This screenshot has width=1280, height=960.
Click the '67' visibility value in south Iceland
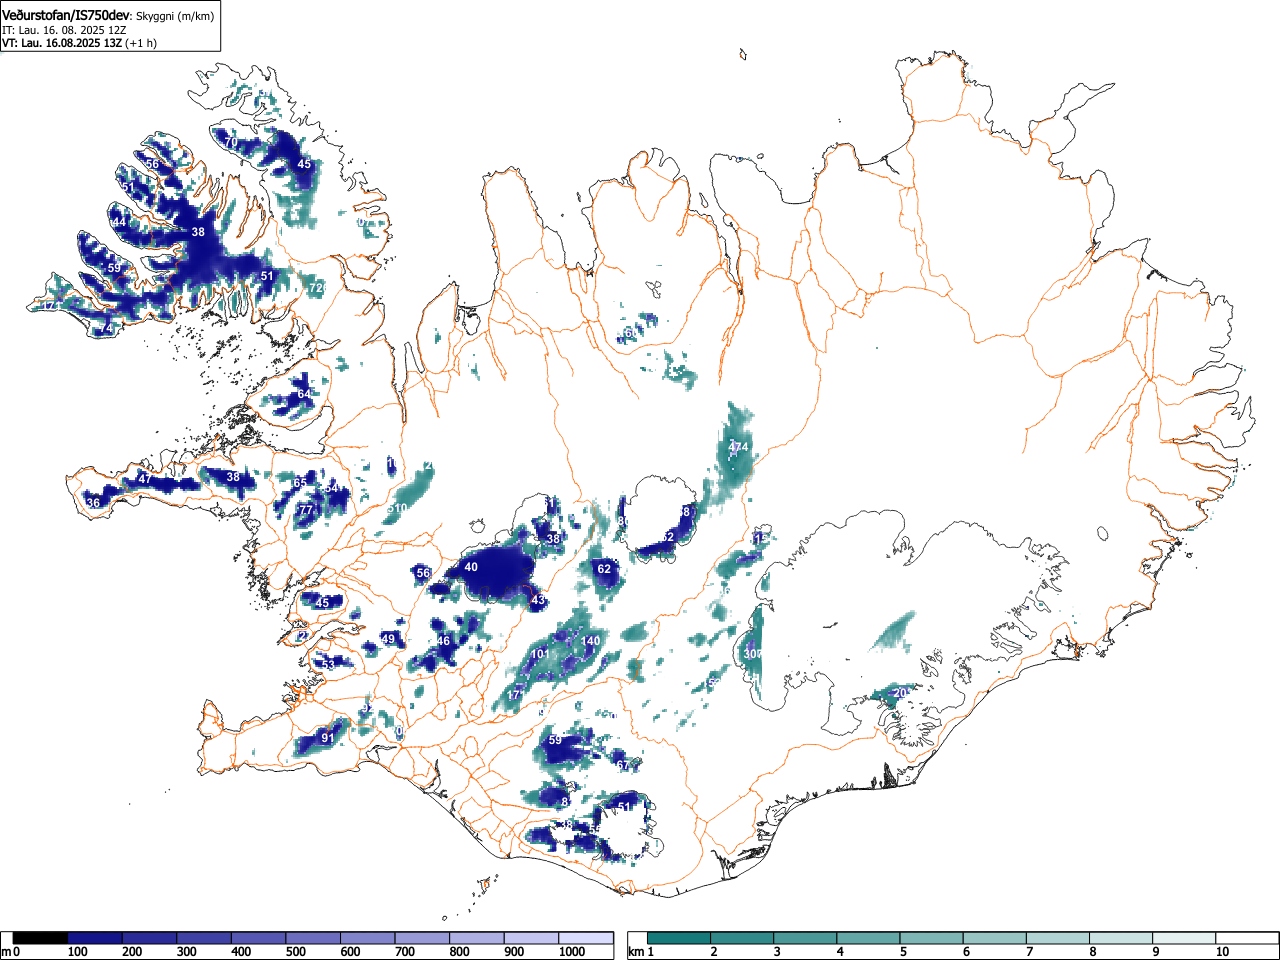623,766
